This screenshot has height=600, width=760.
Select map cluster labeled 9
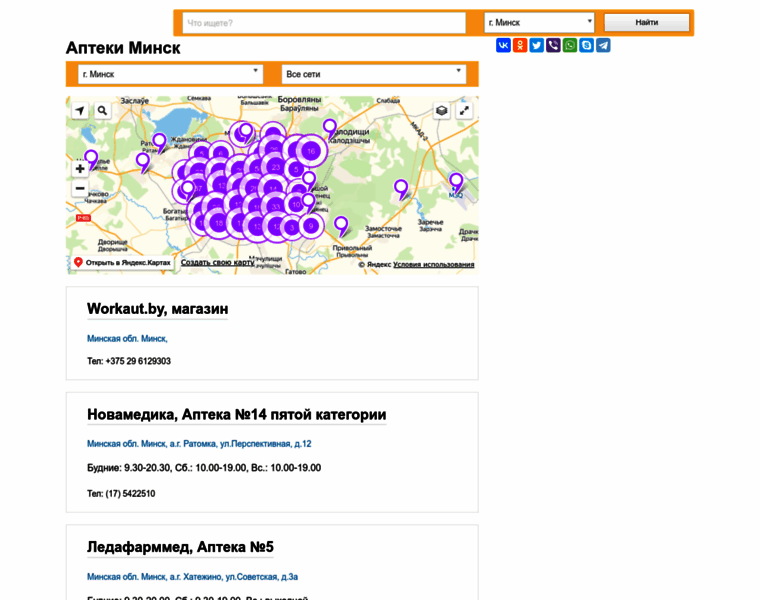pyautogui.click(x=311, y=225)
